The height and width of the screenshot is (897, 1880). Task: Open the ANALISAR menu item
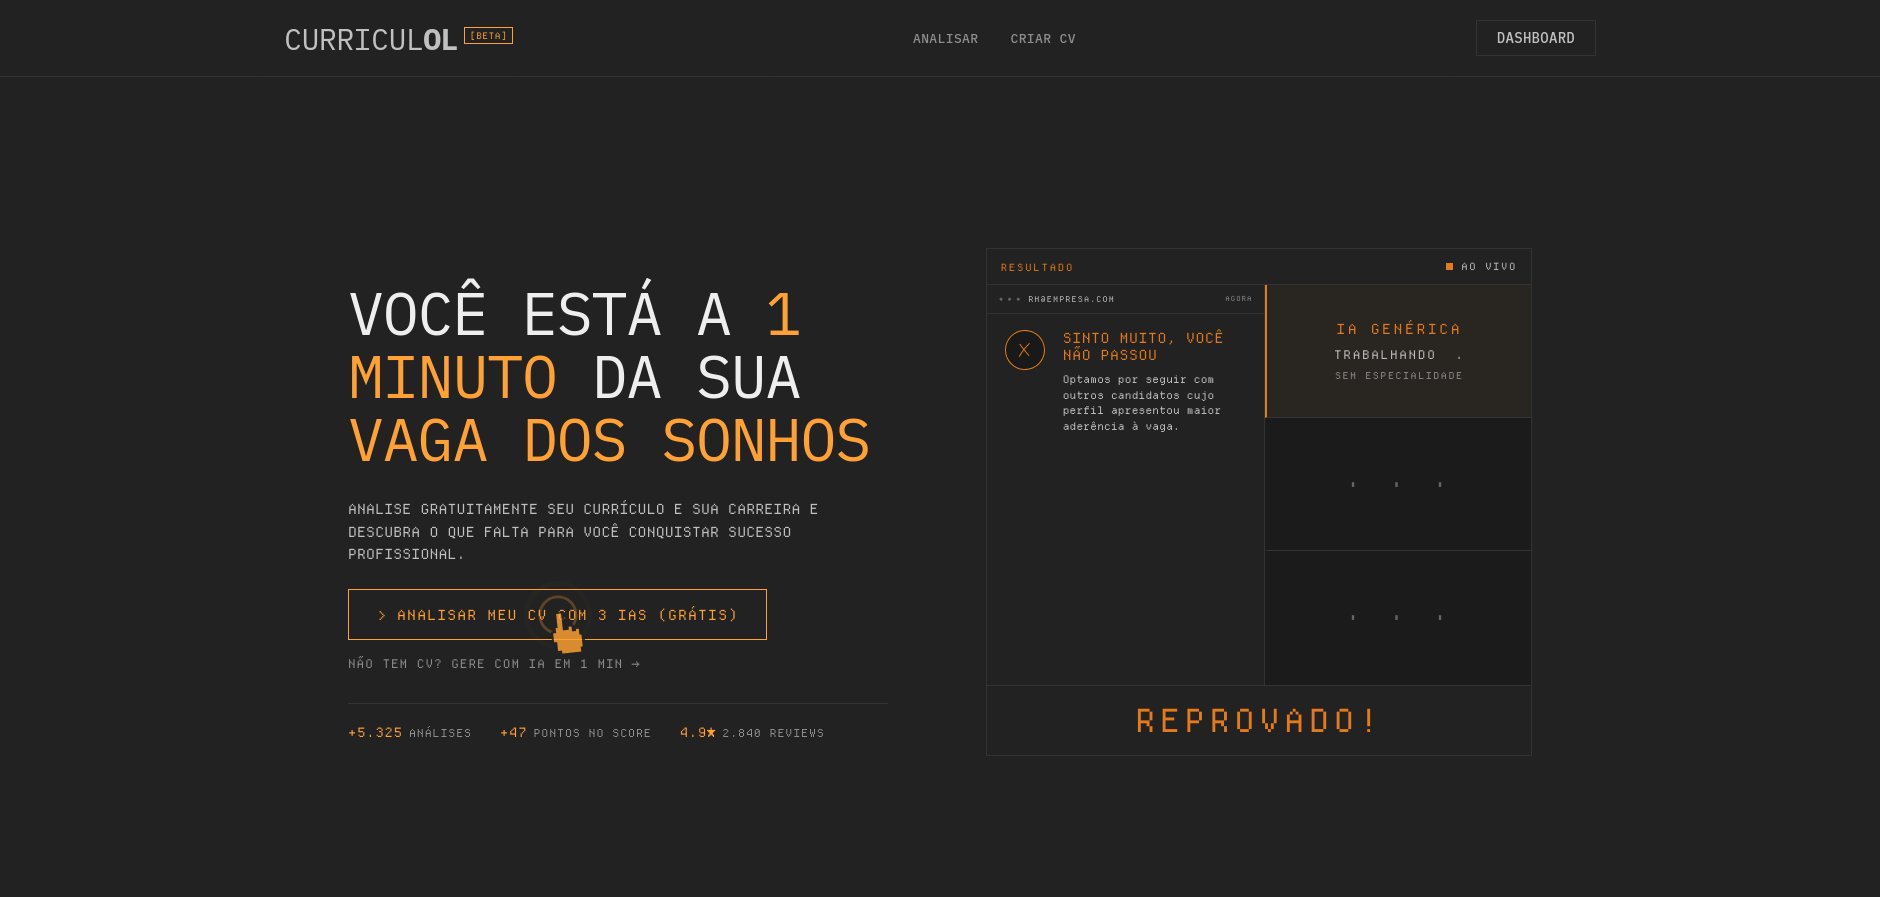945,39
